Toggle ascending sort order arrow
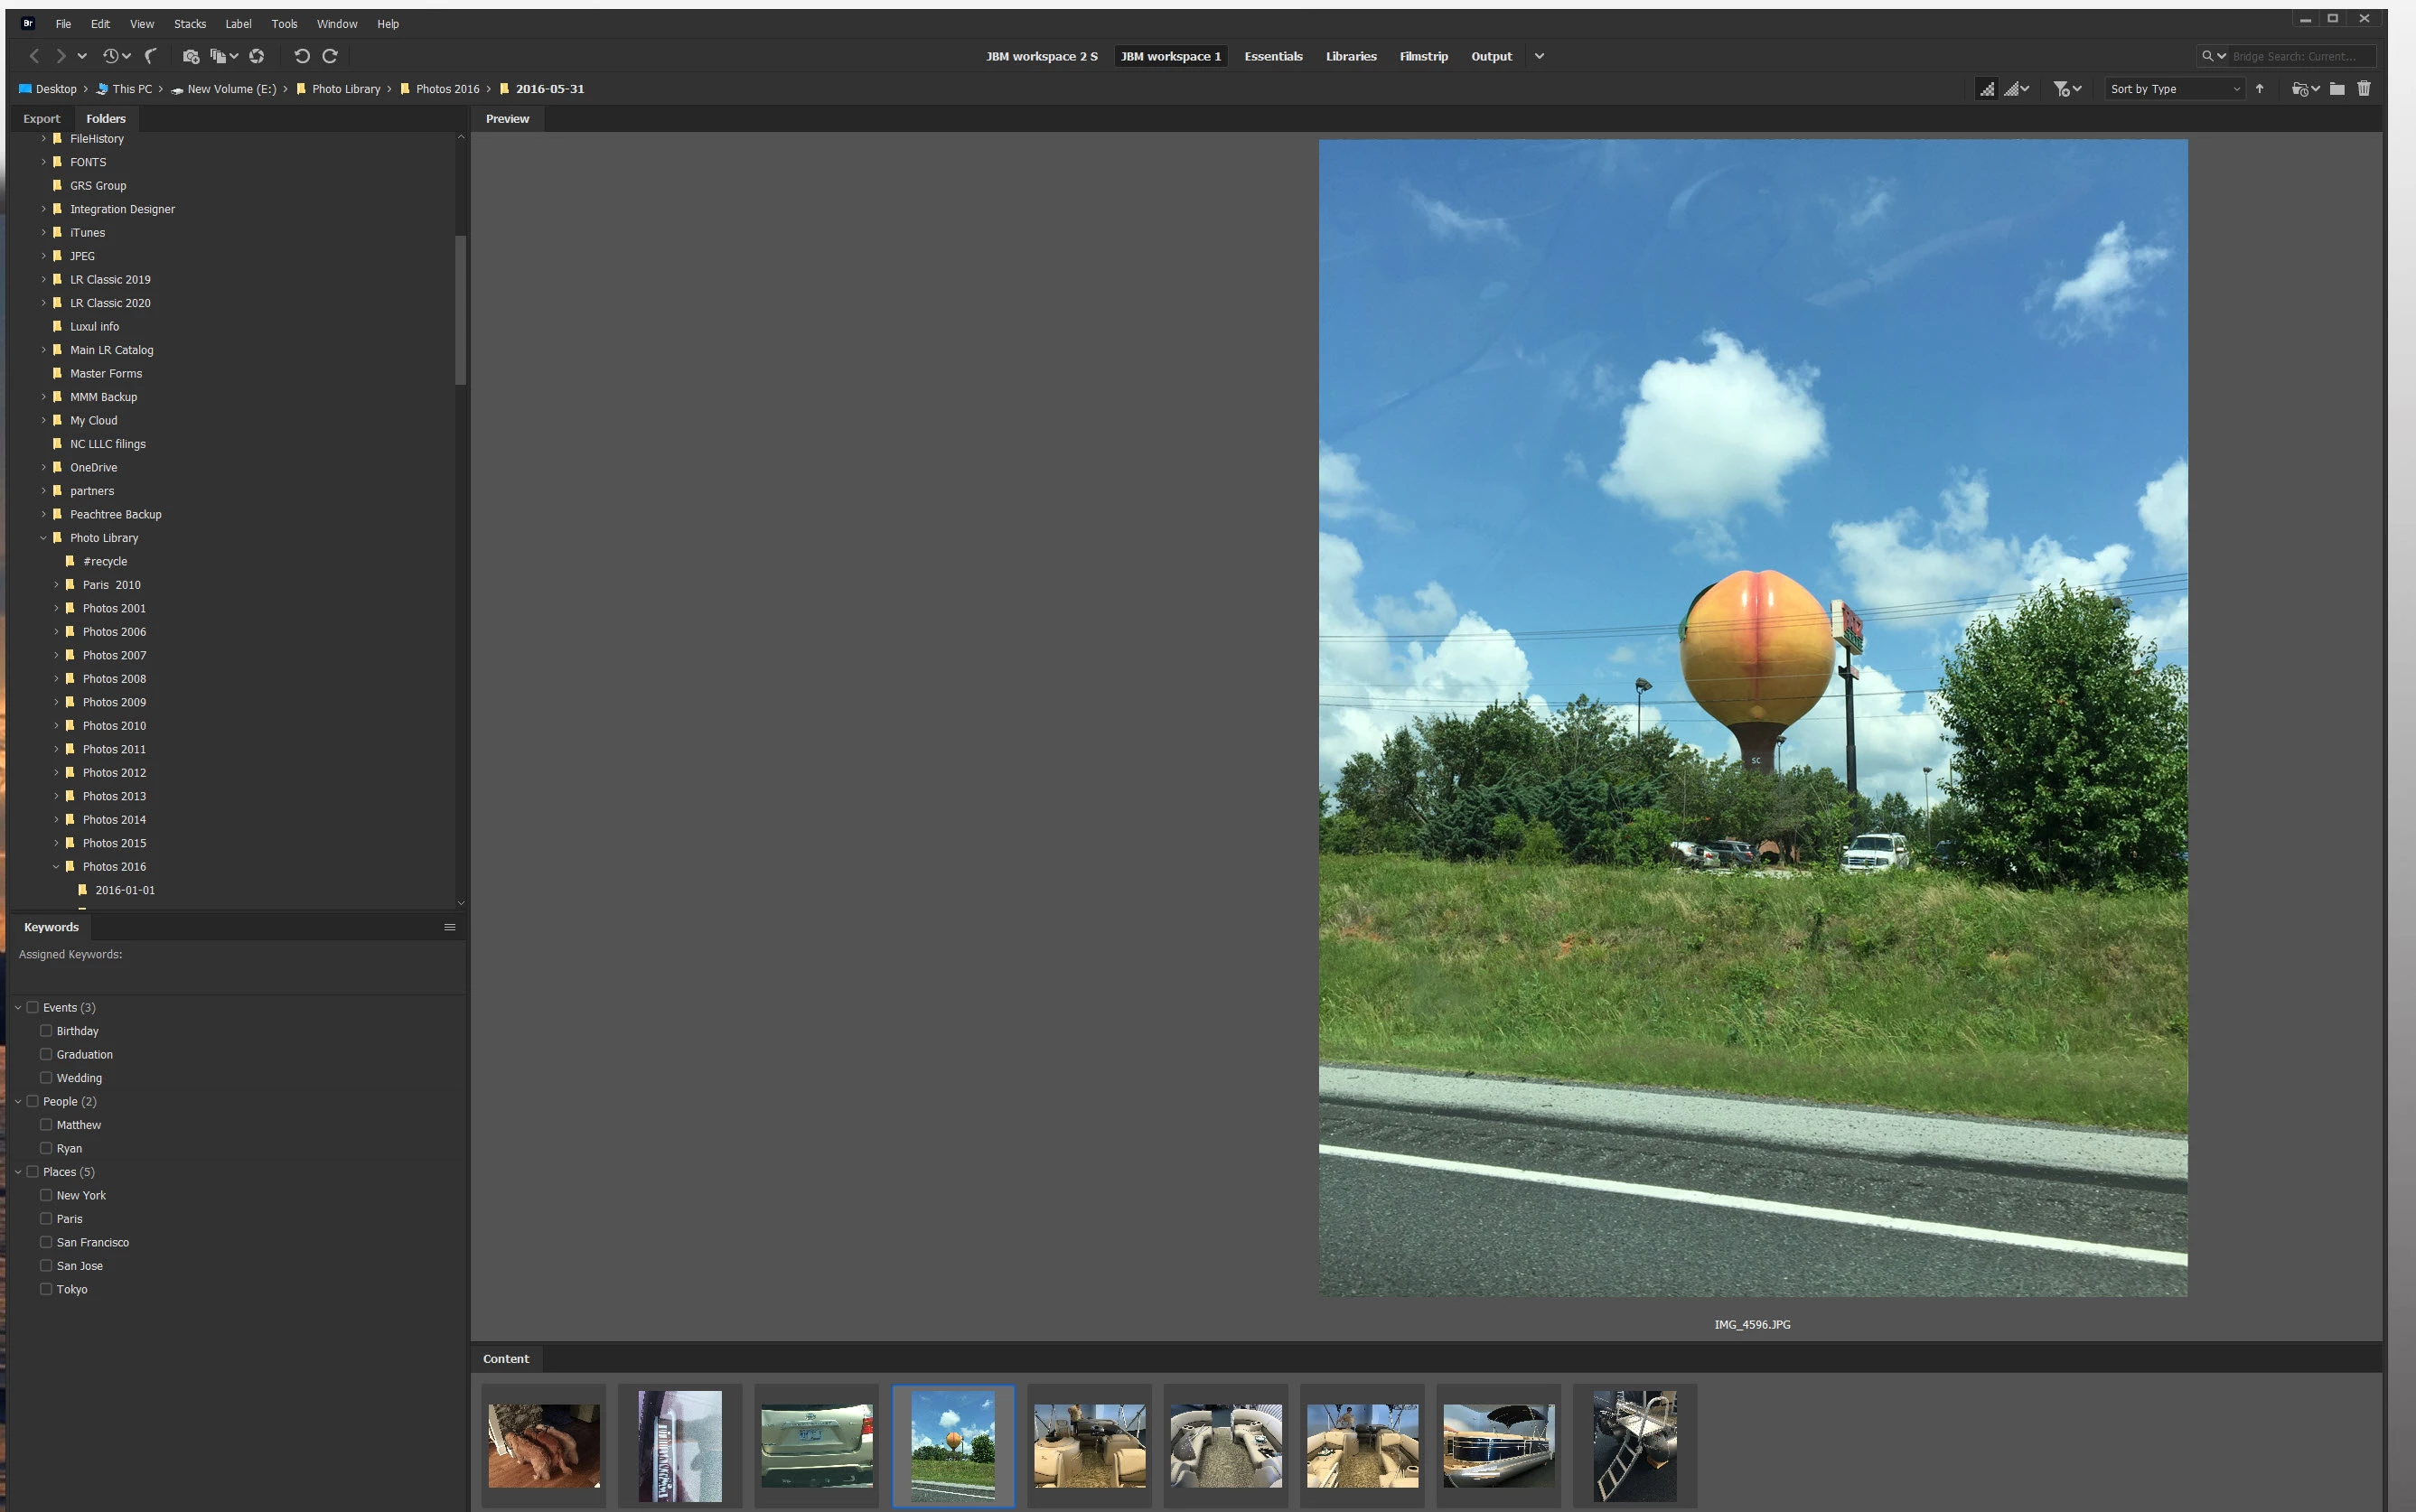This screenshot has height=1512, width=2416. click(x=2259, y=89)
